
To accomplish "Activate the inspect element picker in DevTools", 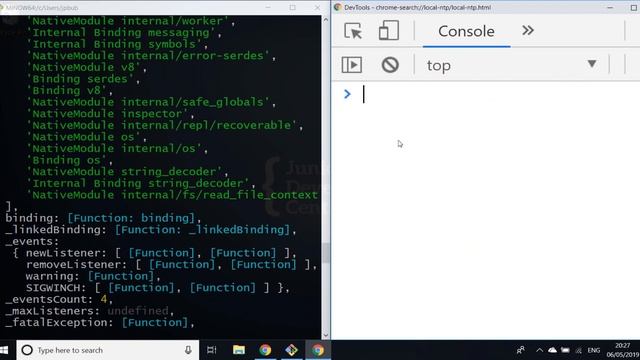I will click(x=353, y=31).
